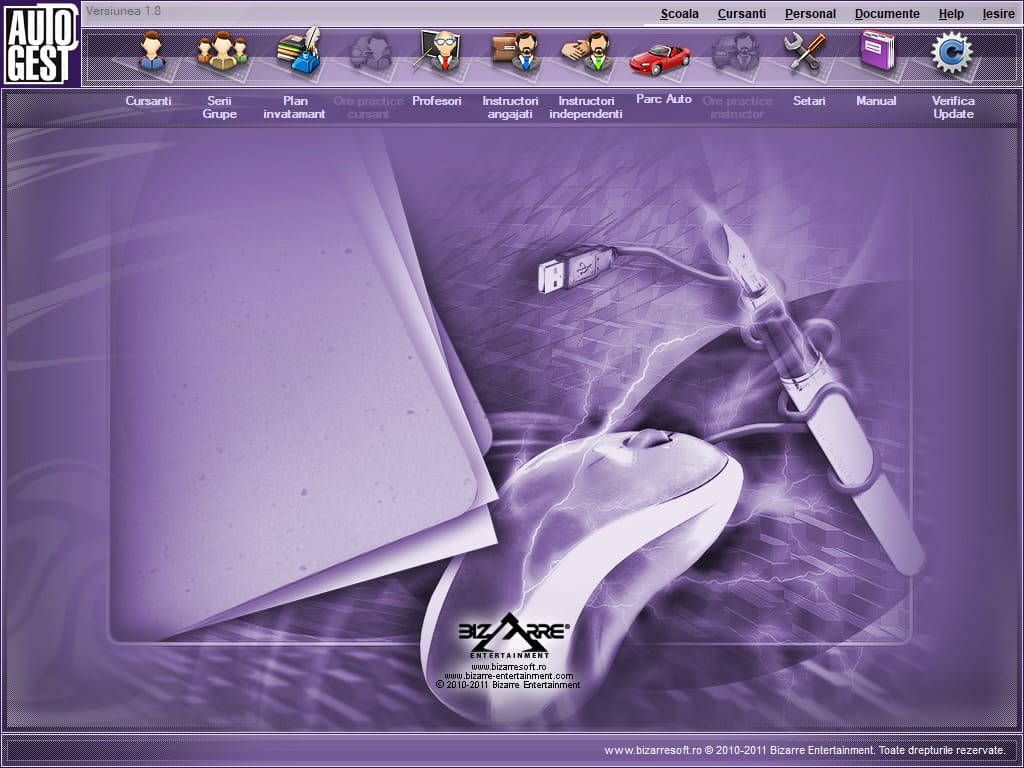Click the www.bizarresoft.ro link under the Bizarre logo
The height and width of the screenshot is (768, 1024).
pyautogui.click(x=508, y=666)
